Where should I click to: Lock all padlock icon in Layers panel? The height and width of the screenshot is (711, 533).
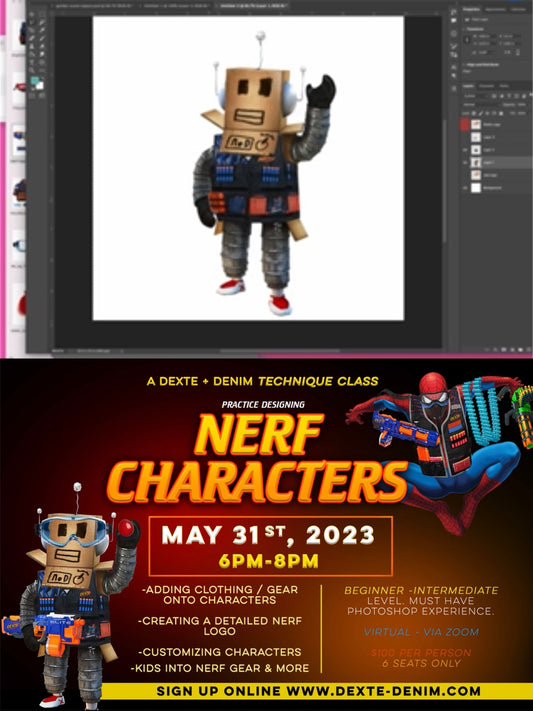501,113
